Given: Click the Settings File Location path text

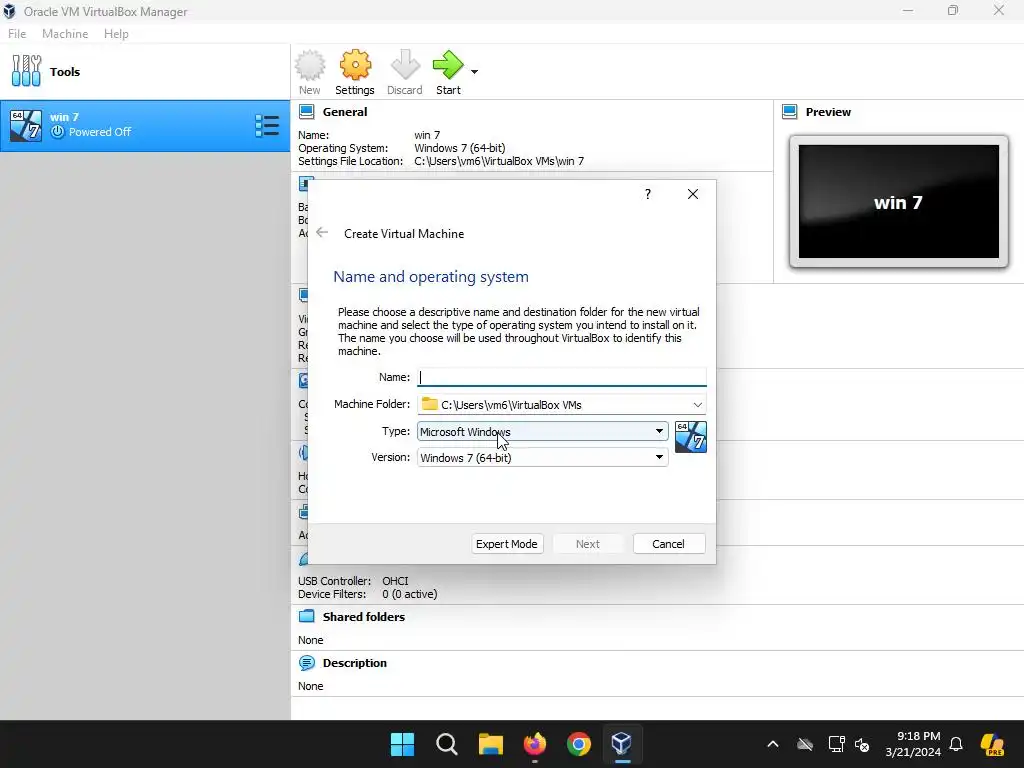Looking at the screenshot, I should [499, 161].
